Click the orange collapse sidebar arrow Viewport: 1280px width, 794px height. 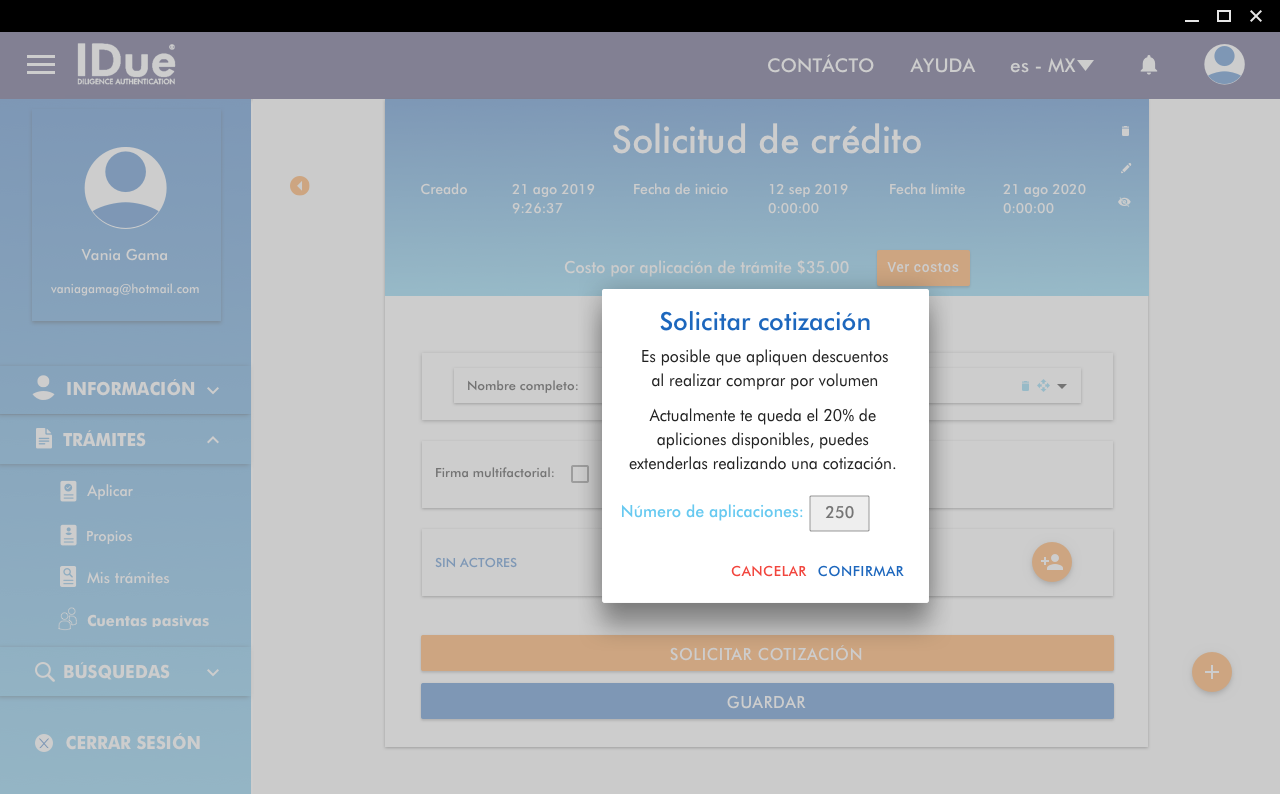tap(300, 186)
